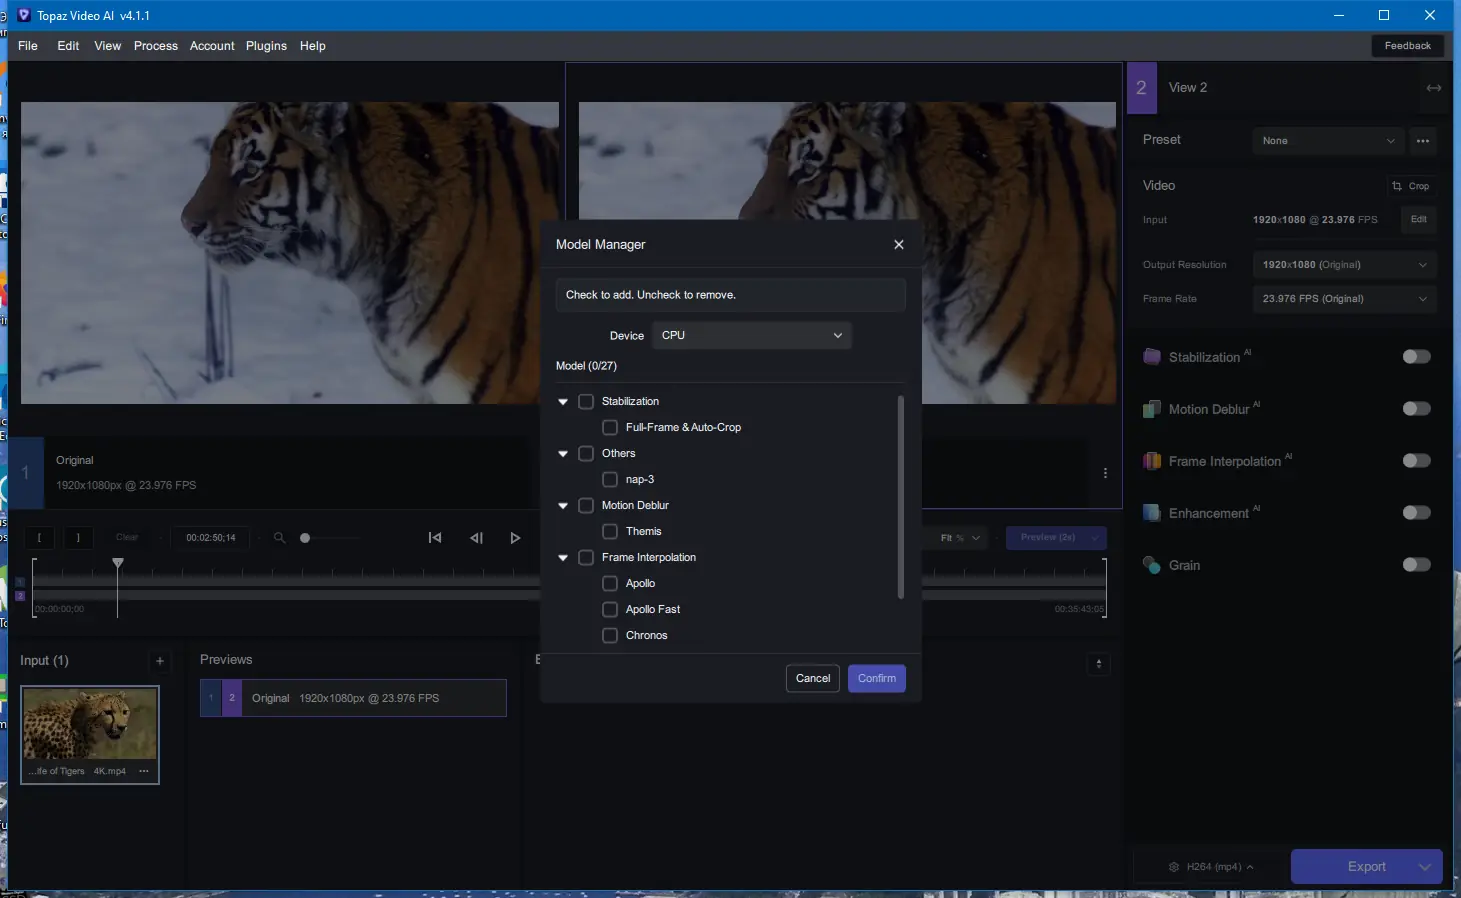The image size is (1461, 898).
Task: Collapse the Frame Interpolation model group
Action: (563, 558)
